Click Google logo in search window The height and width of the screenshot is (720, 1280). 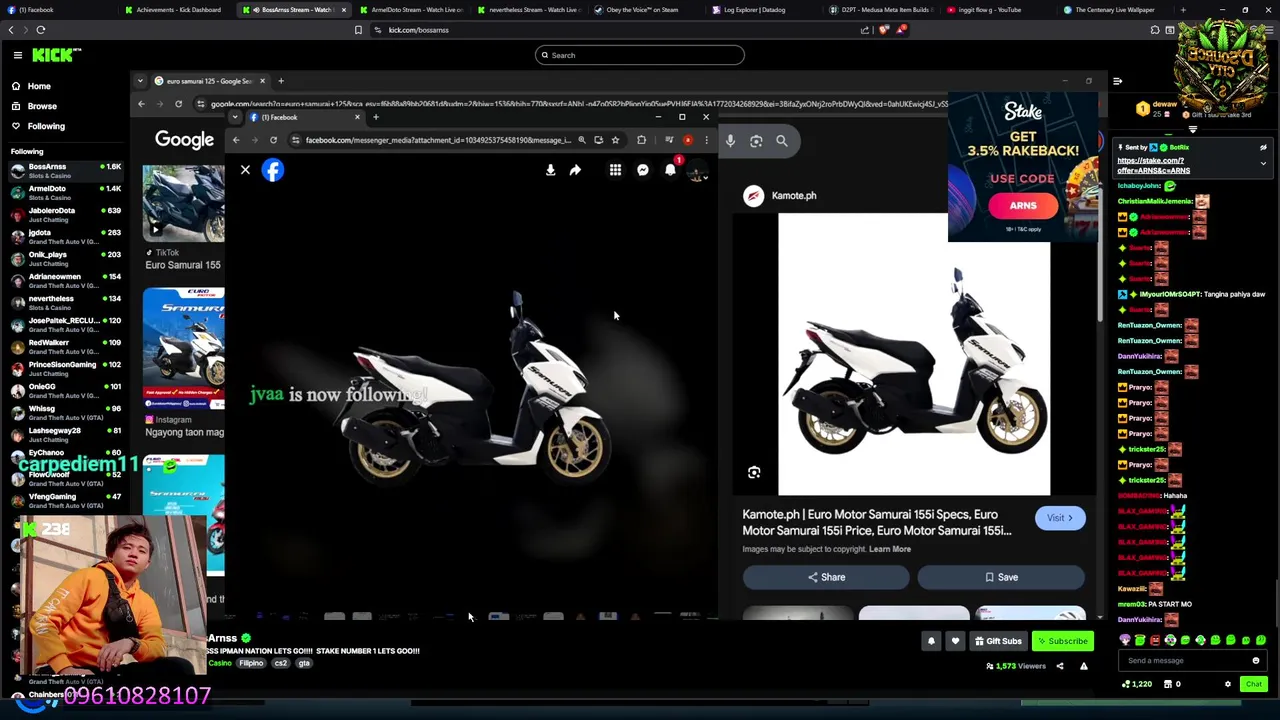click(x=184, y=140)
